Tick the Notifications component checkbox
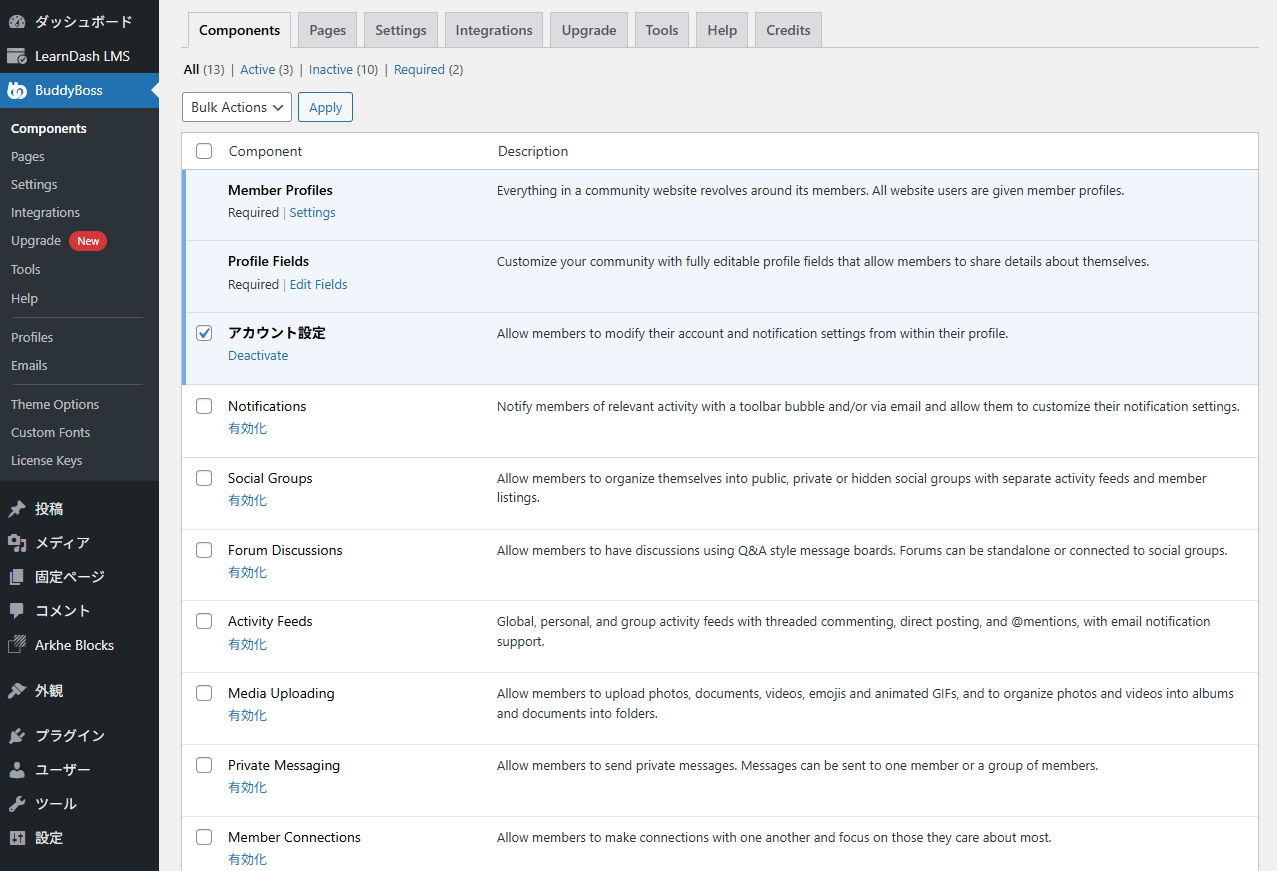 pyautogui.click(x=204, y=406)
